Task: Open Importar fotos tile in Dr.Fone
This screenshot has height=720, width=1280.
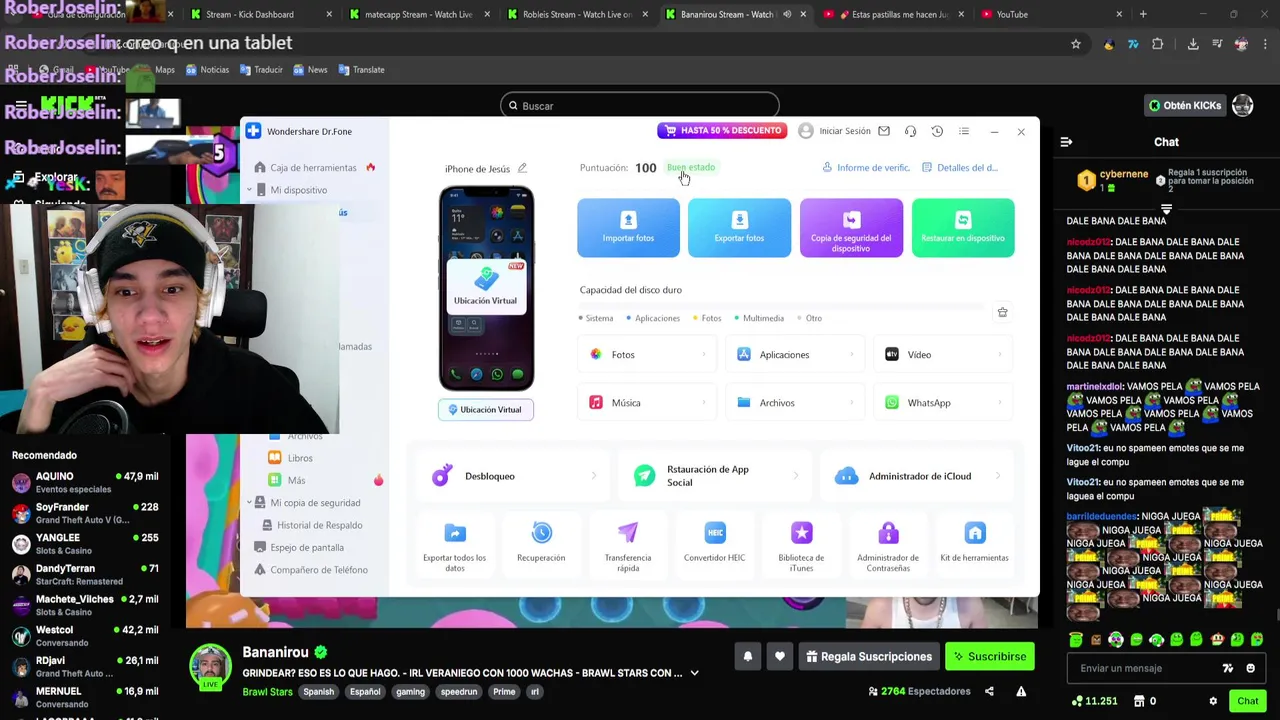Action: click(628, 228)
